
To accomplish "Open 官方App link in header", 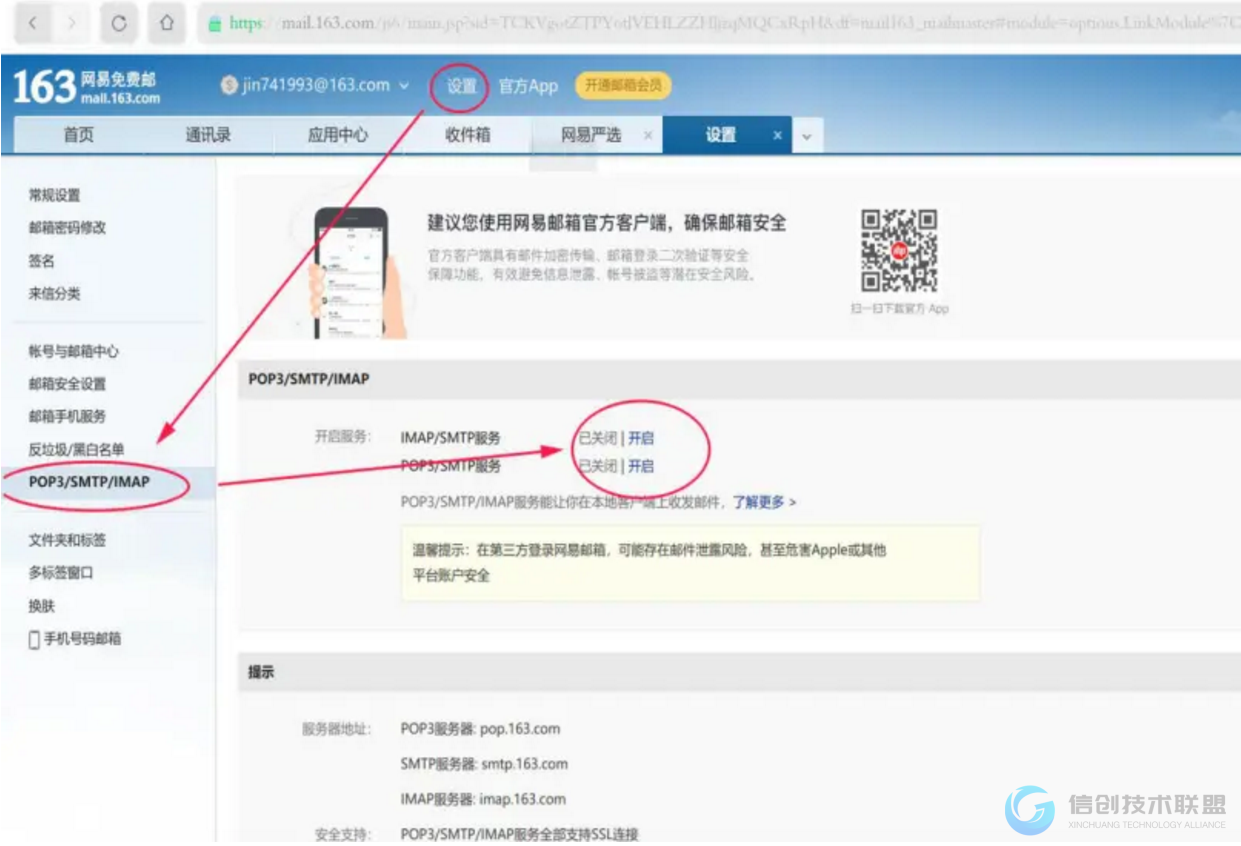I will coord(528,86).
